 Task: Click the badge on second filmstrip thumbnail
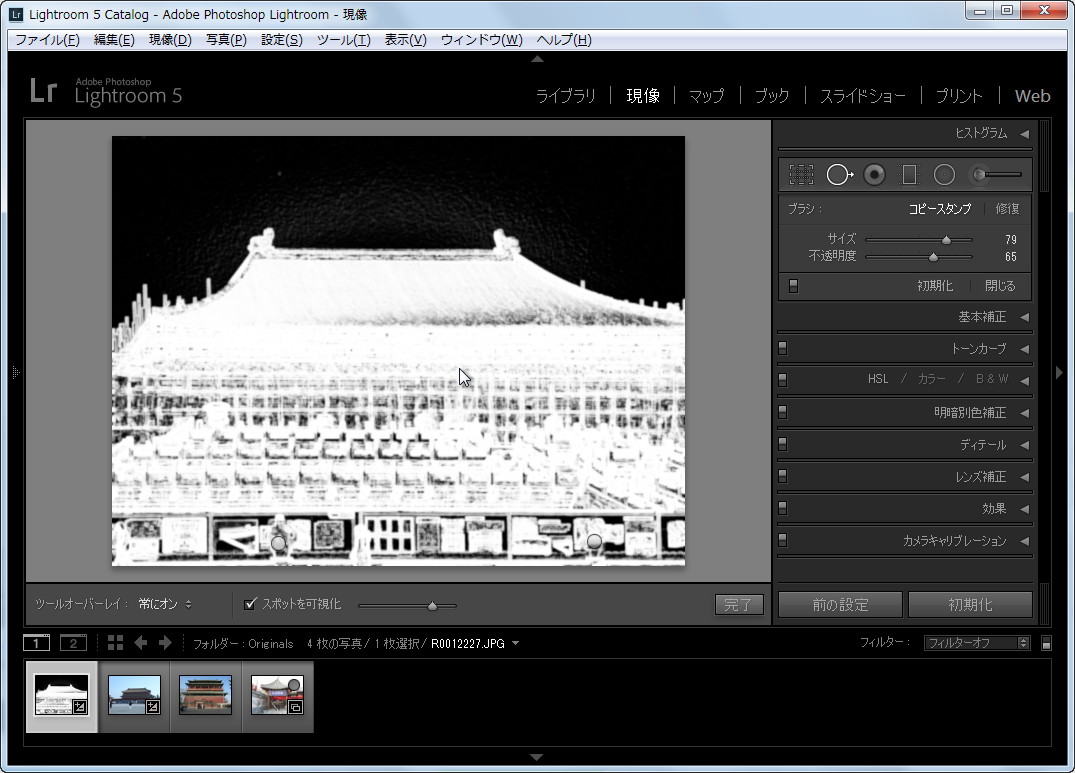pyautogui.click(x=153, y=707)
